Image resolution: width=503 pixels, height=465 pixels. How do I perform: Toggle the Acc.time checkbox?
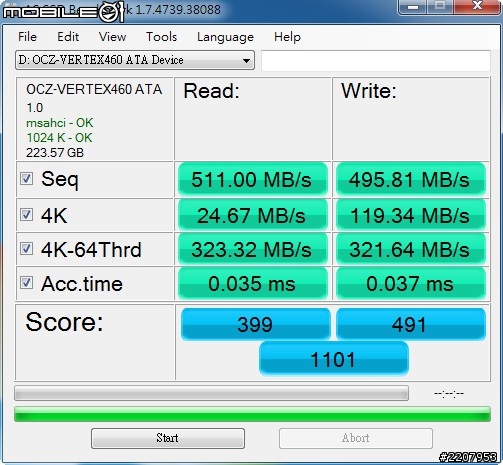click(26, 283)
